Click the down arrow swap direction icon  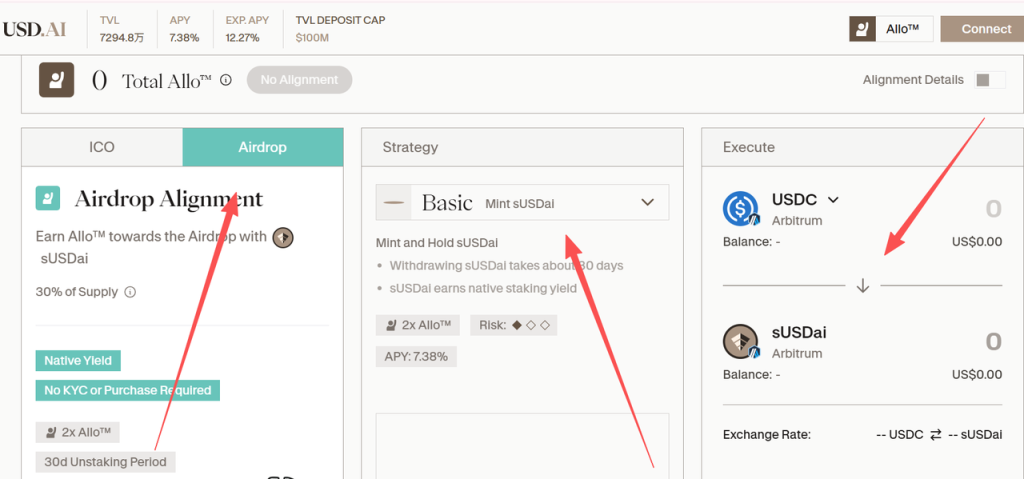click(863, 286)
